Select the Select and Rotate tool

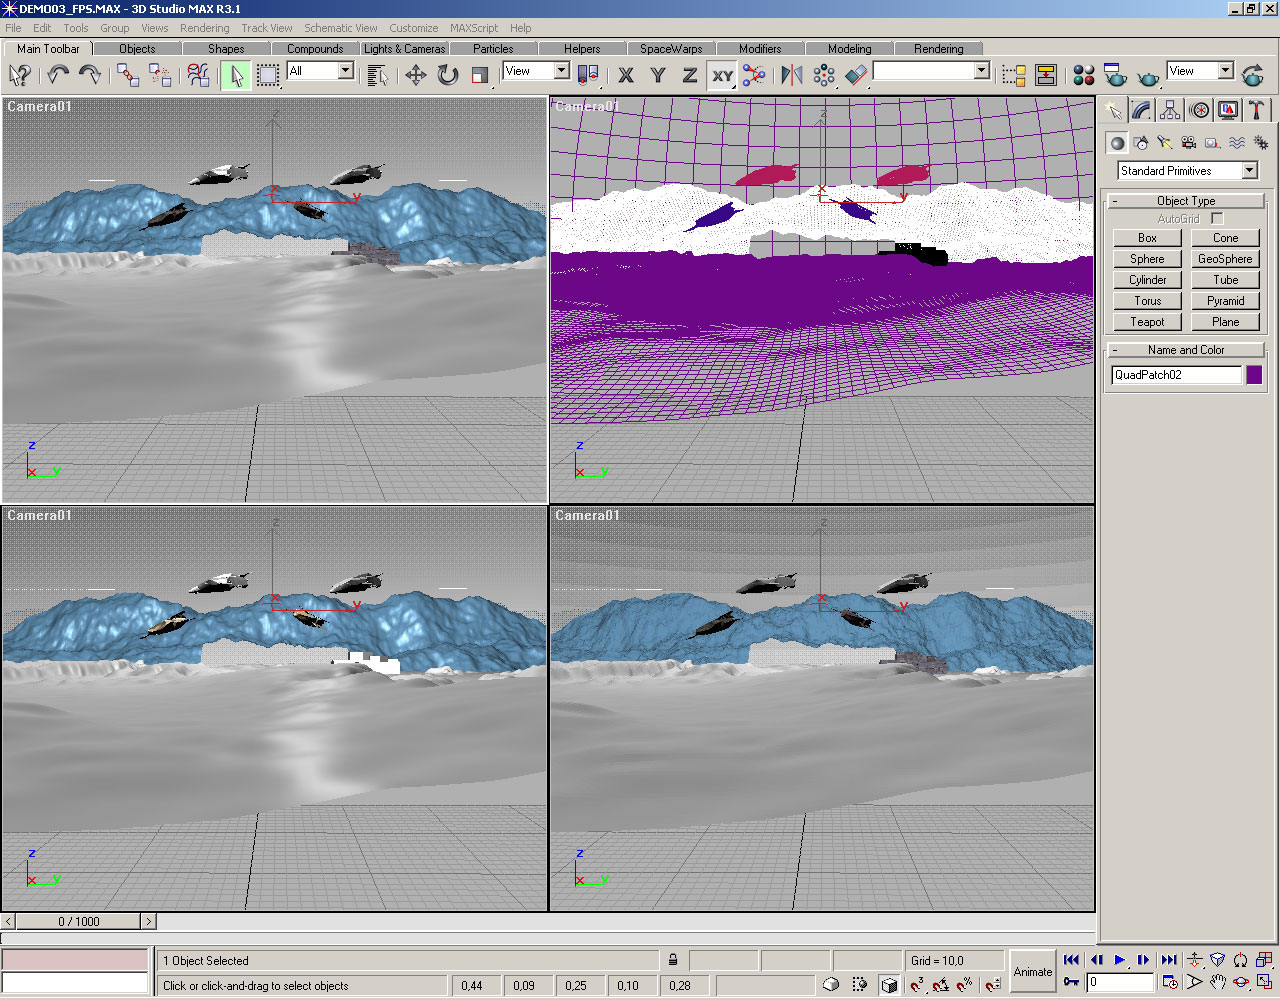pyautogui.click(x=448, y=75)
